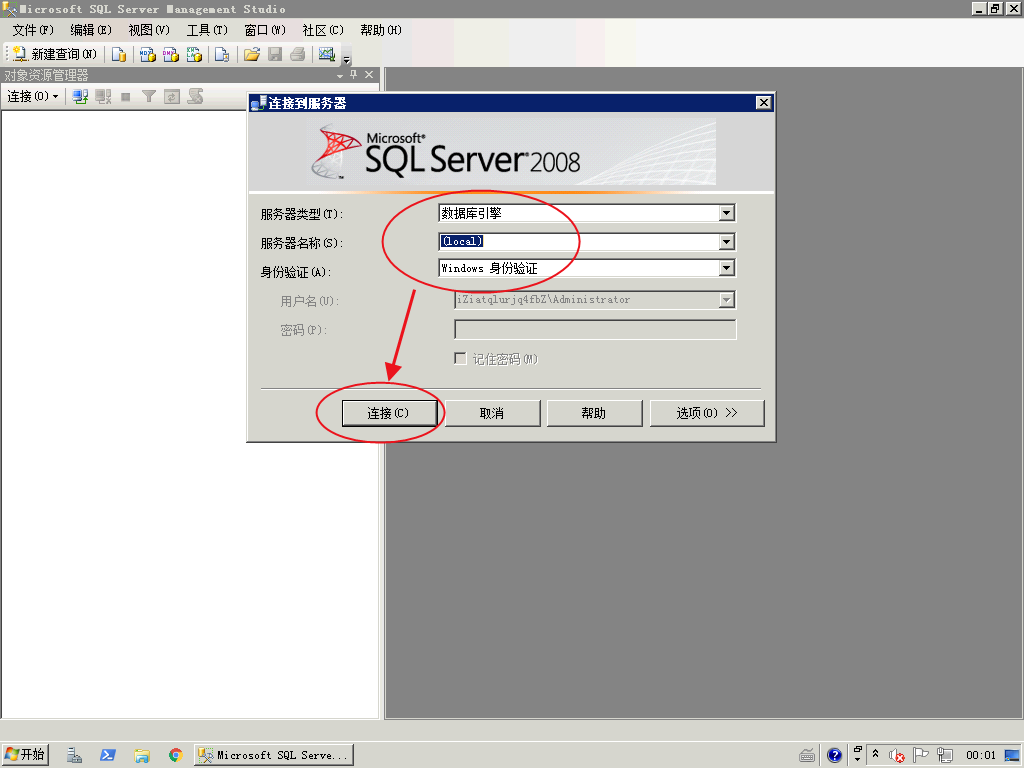
Task: Click the Open File folder icon
Action: coord(251,54)
